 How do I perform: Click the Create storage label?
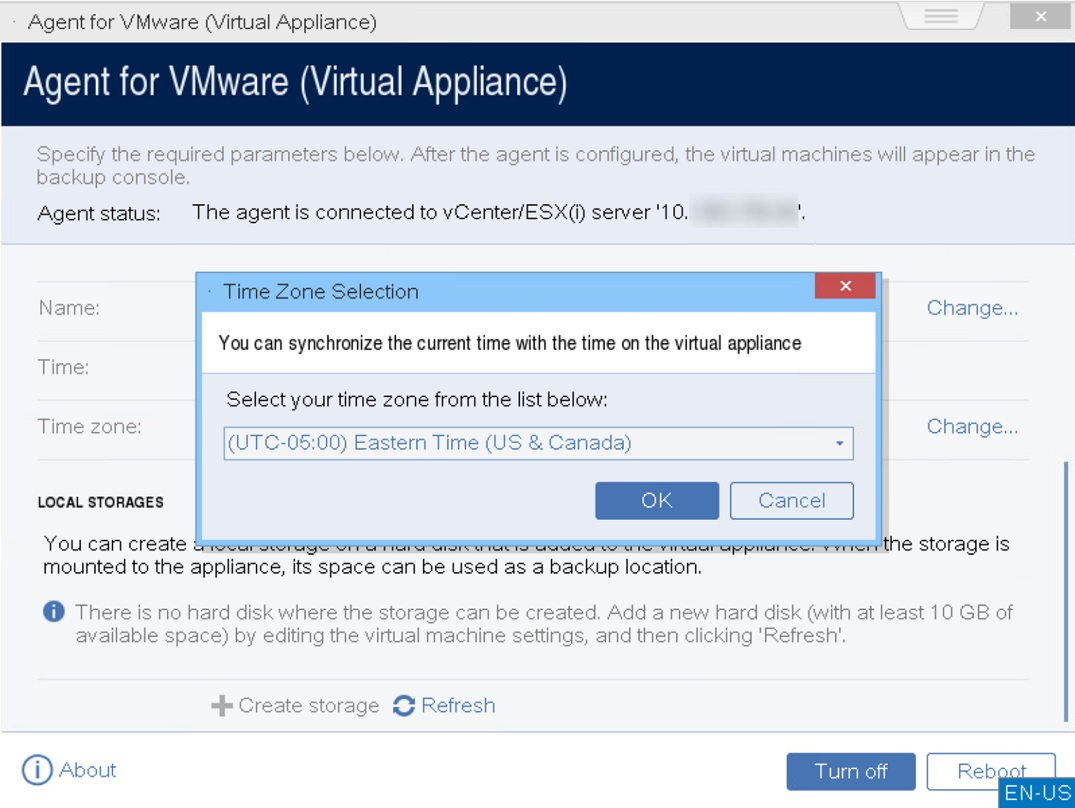click(x=309, y=705)
